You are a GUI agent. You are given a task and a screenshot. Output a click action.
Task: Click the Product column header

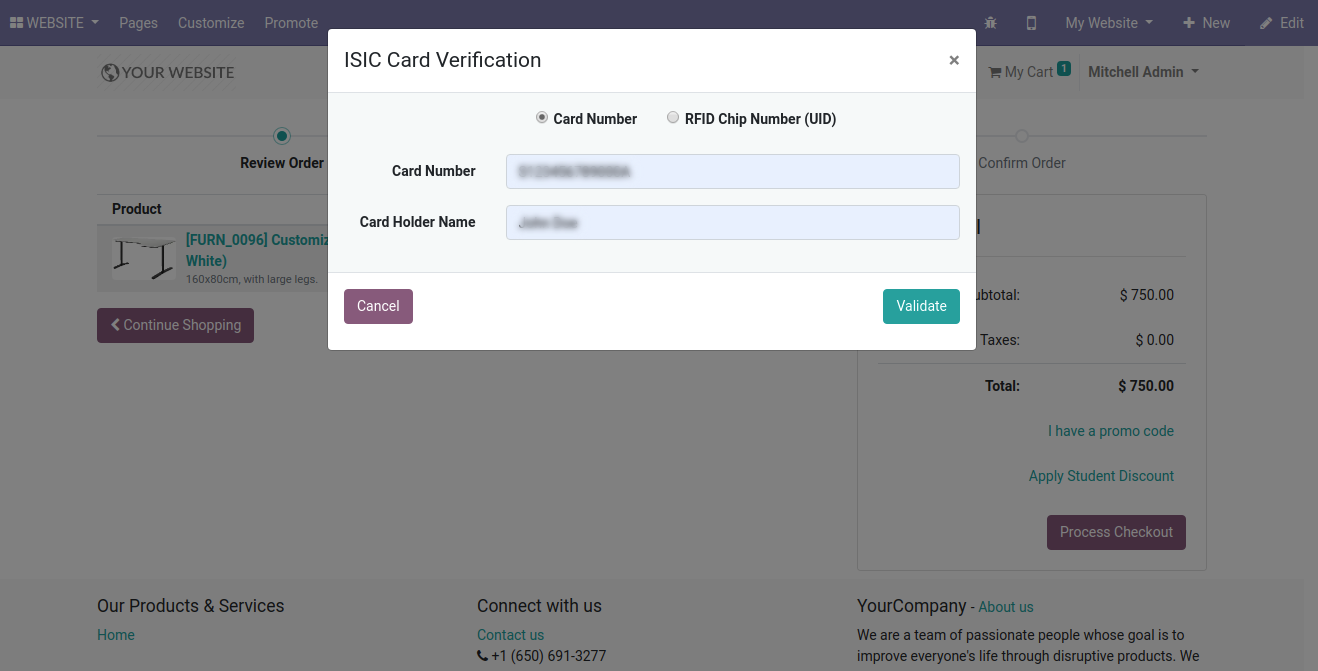click(137, 209)
